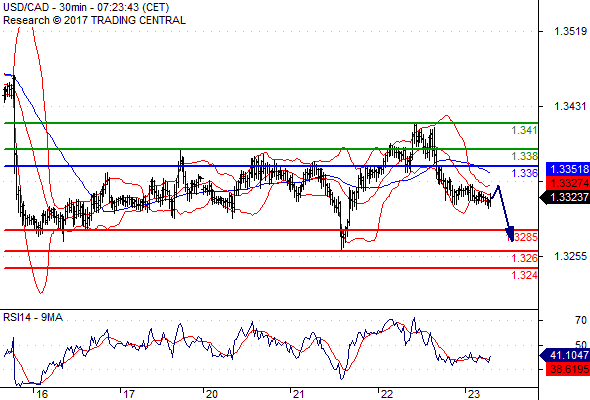Click the 23 date marker on time axis
Image resolution: width=590 pixels, height=400 pixels.
coord(474,394)
